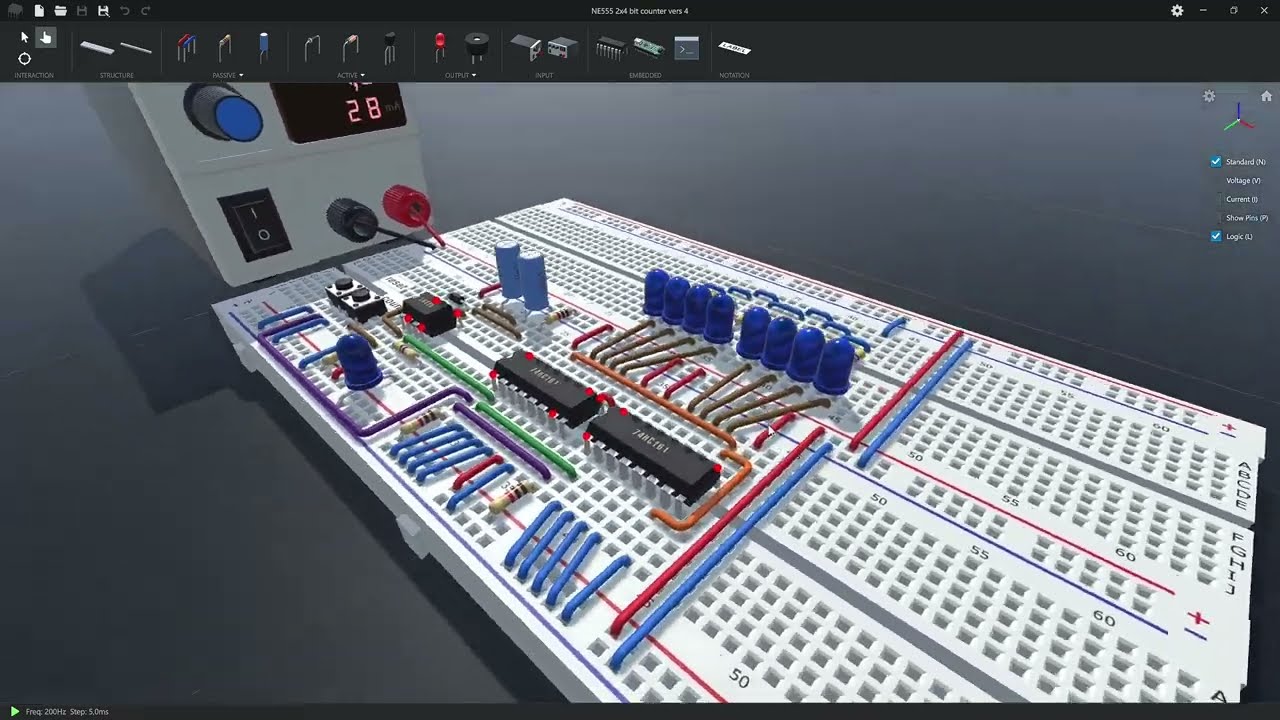Pick the breadboard structure component
Viewport: 1280px width, 720px height.
point(97,47)
